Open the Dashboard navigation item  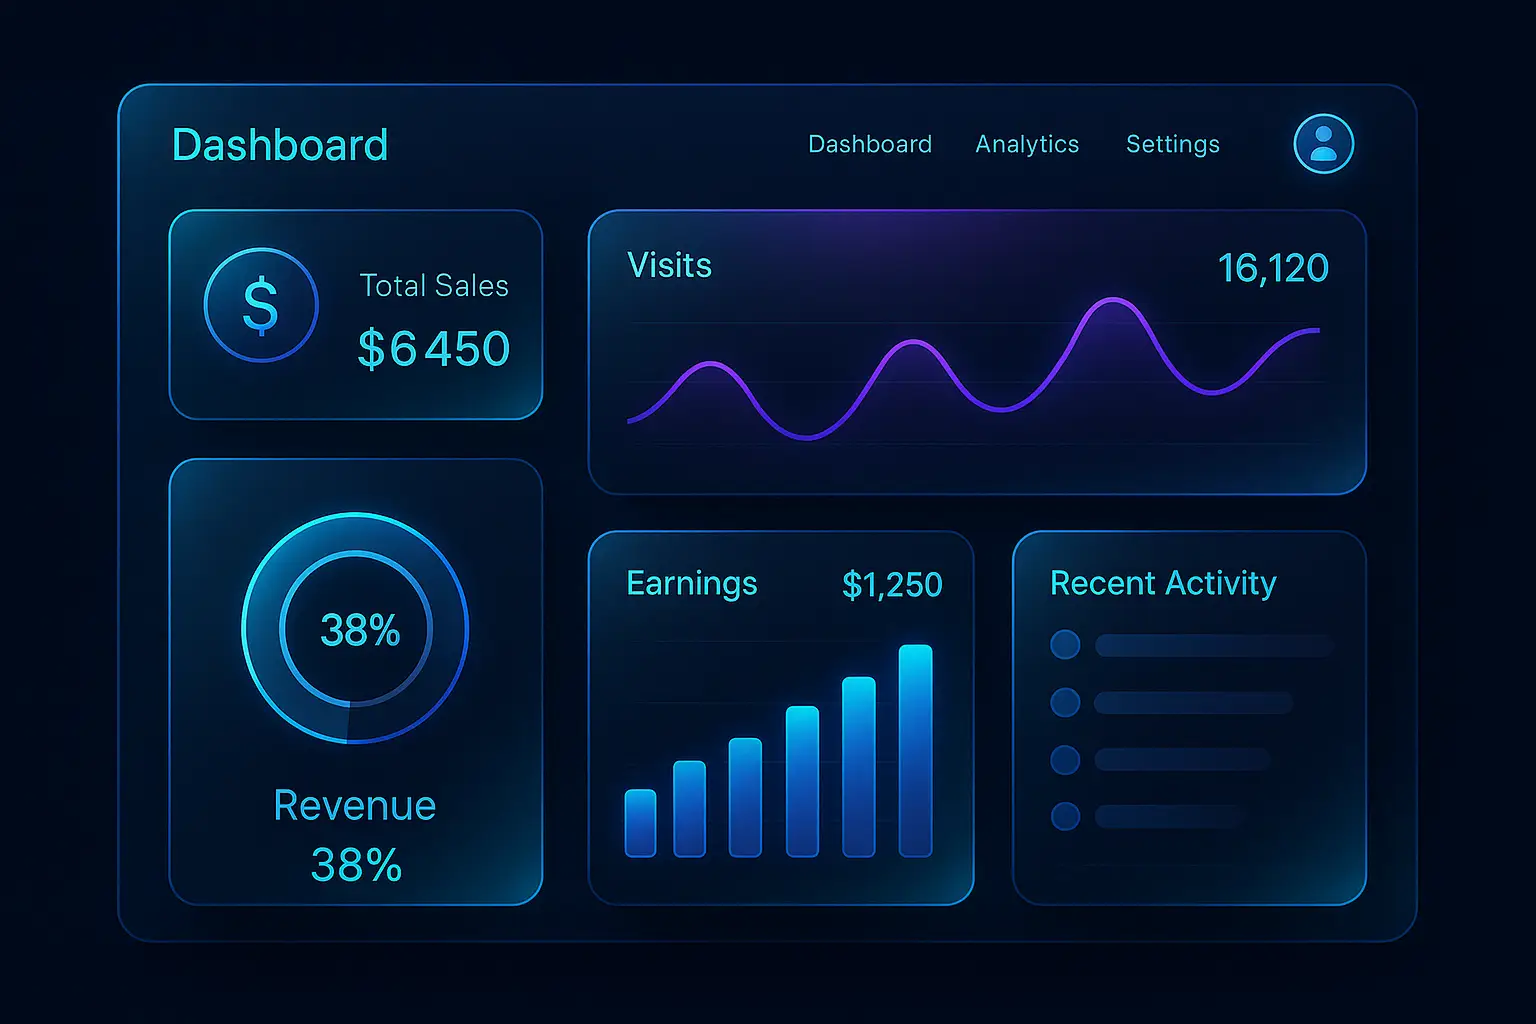[869, 144]
